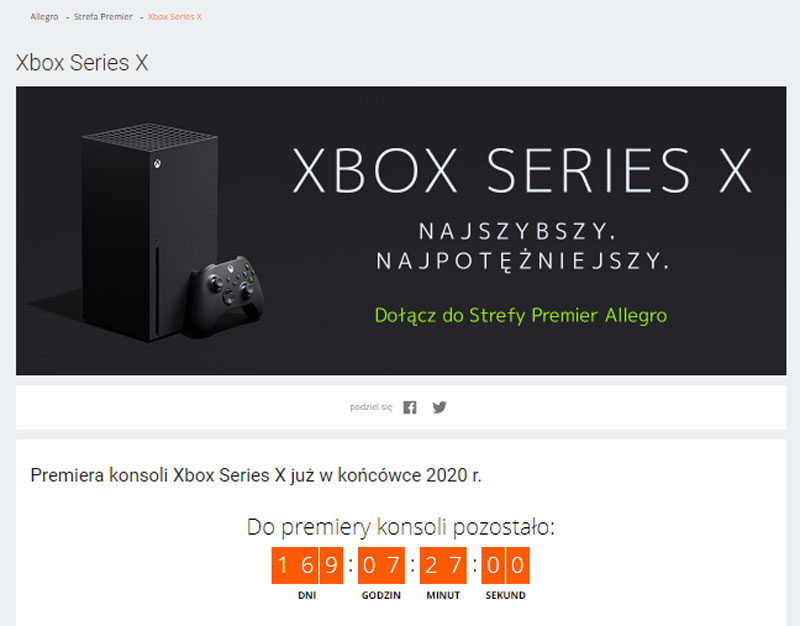Go to Strefa Premier breadcrumb
This screenshot has width=800, height=626.
click(103, 17)
